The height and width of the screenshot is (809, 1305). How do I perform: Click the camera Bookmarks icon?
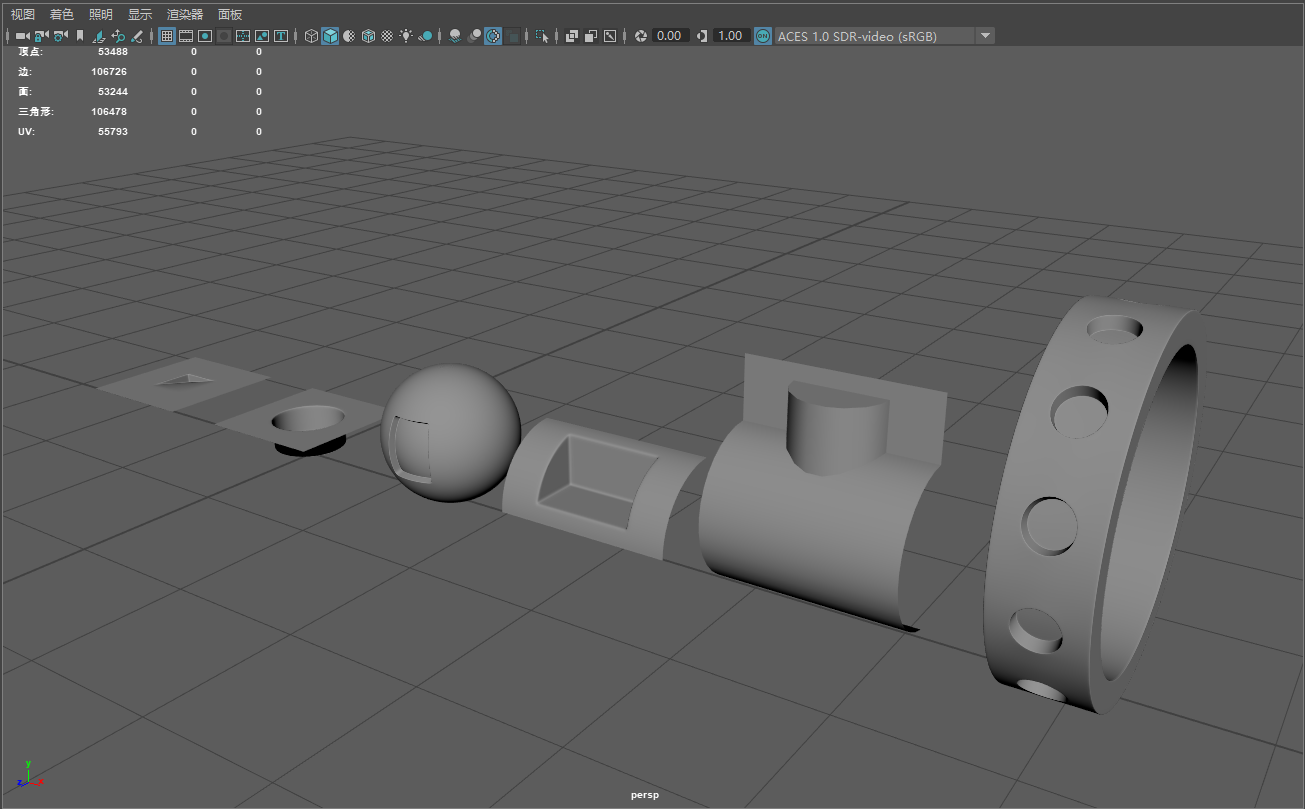pos(80,36)
